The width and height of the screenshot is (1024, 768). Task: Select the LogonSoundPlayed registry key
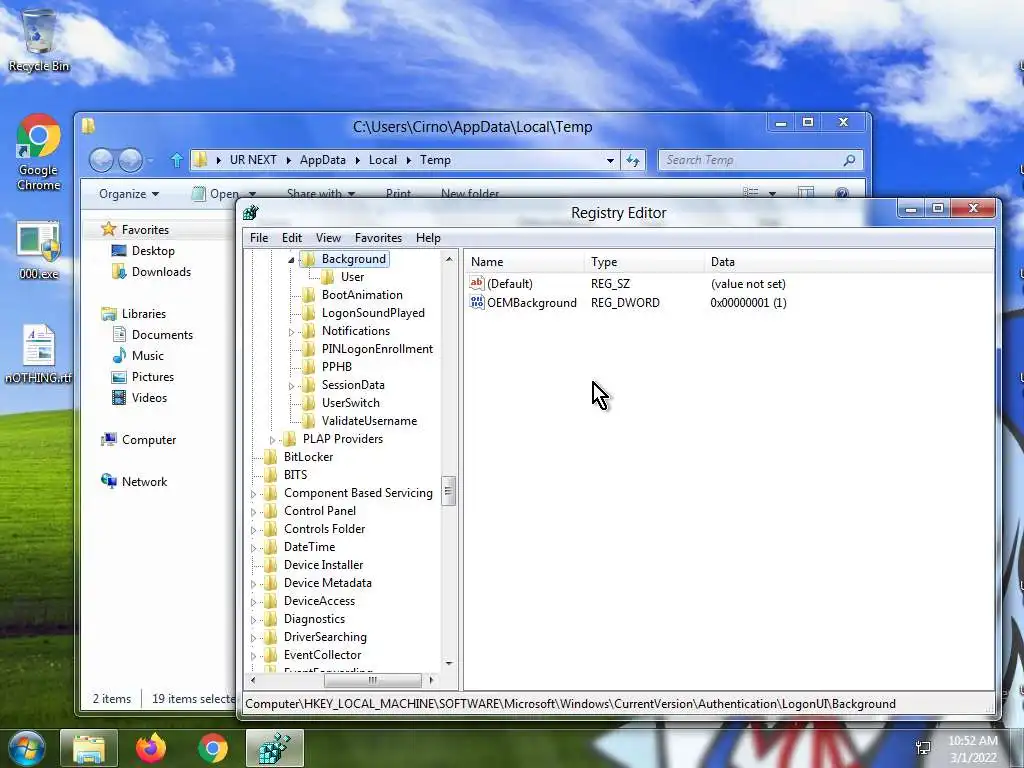click(373, 313)
